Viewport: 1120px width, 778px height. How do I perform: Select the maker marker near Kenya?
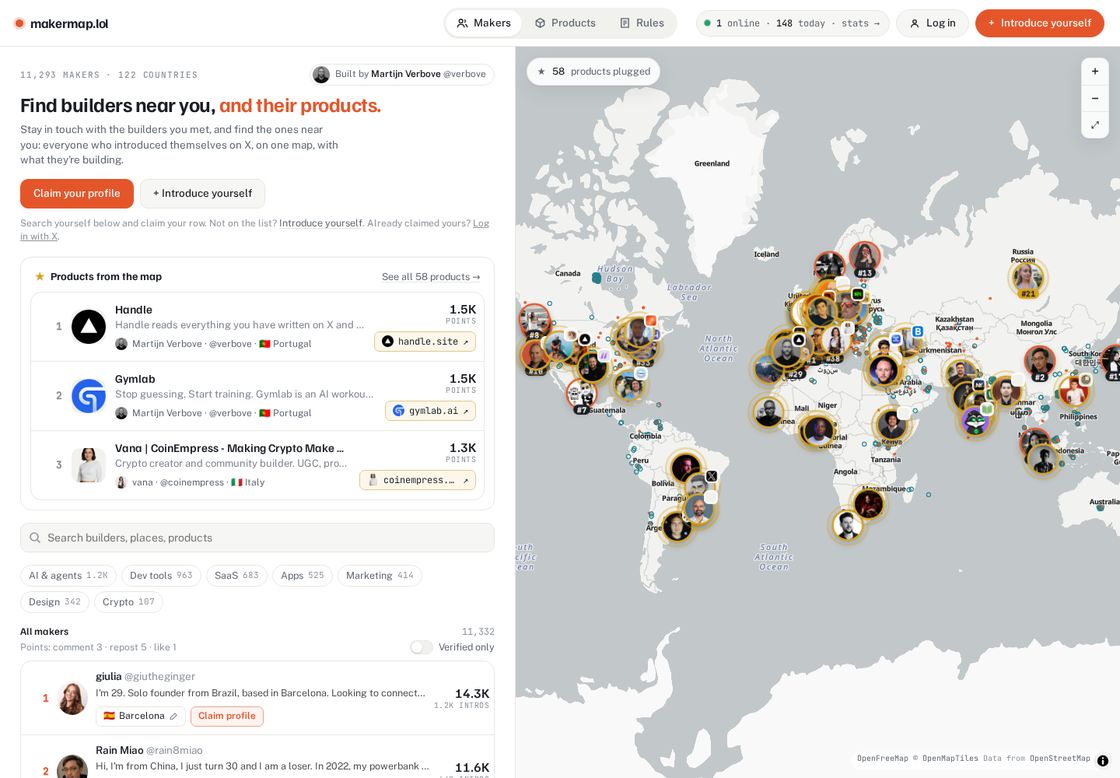[891, 425]
